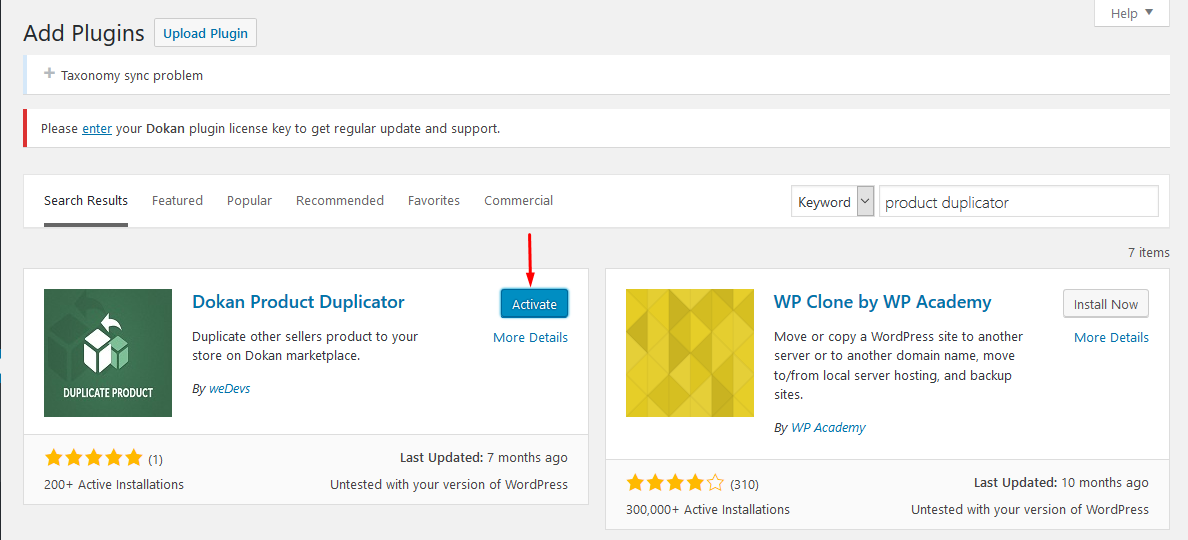Select the Search Results tab

pos(86,201)
